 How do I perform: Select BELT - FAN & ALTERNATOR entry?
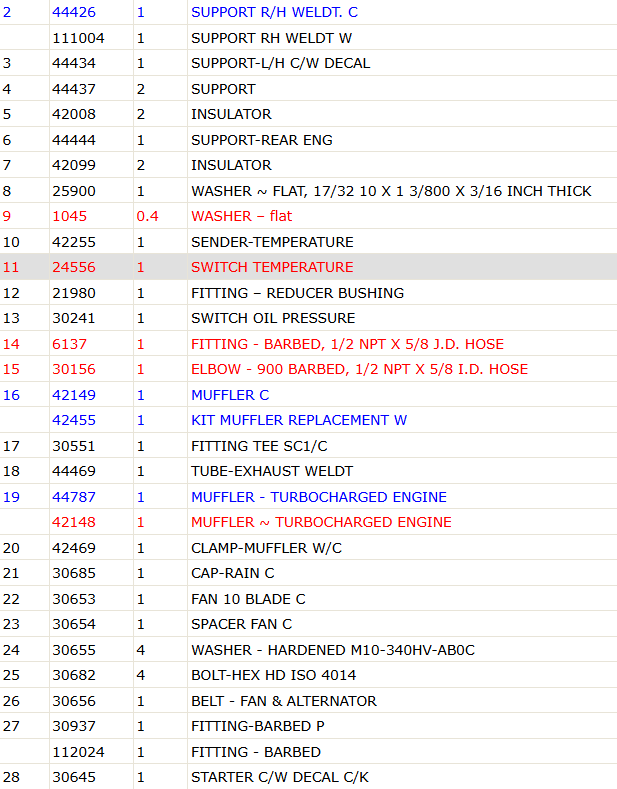(x=284, y=701)
